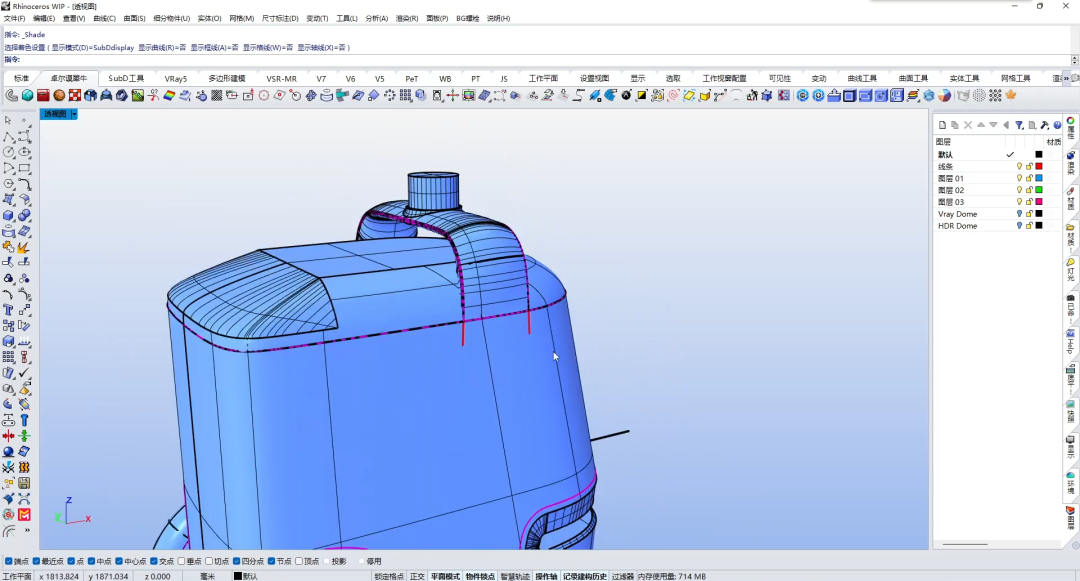Toggle the 四分点 osnap checkbox
Image resolution: width=1080 pixels, height=581 pixels.
(x=236, y=562)
